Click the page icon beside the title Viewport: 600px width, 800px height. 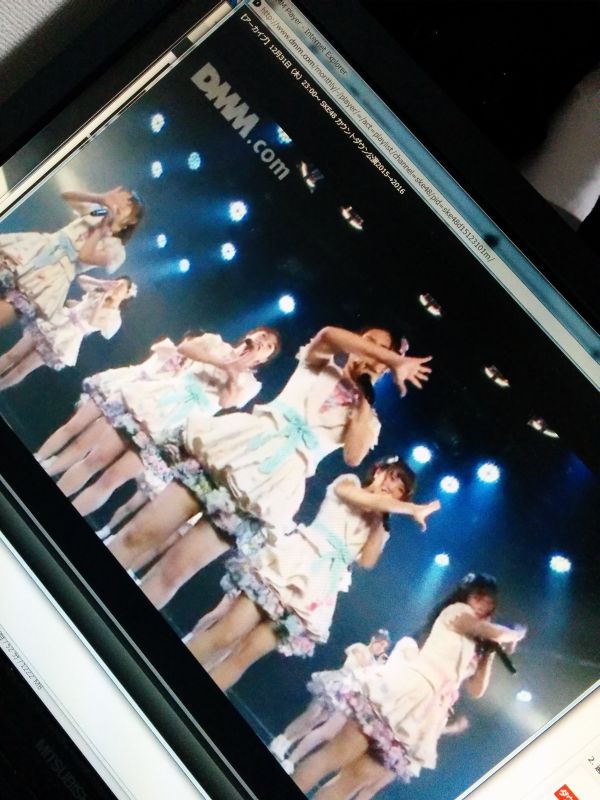tap(258, 4)
